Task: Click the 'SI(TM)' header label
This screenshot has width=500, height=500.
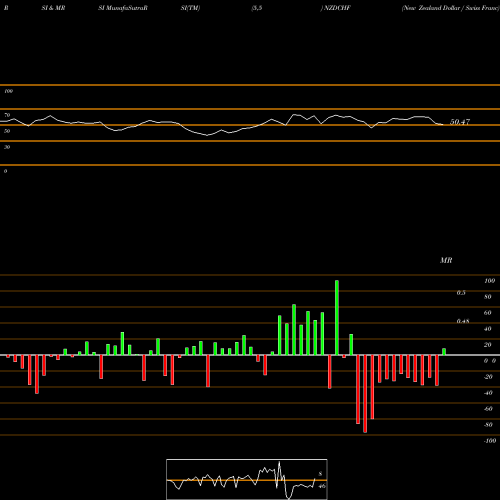Action: point(190,8)
